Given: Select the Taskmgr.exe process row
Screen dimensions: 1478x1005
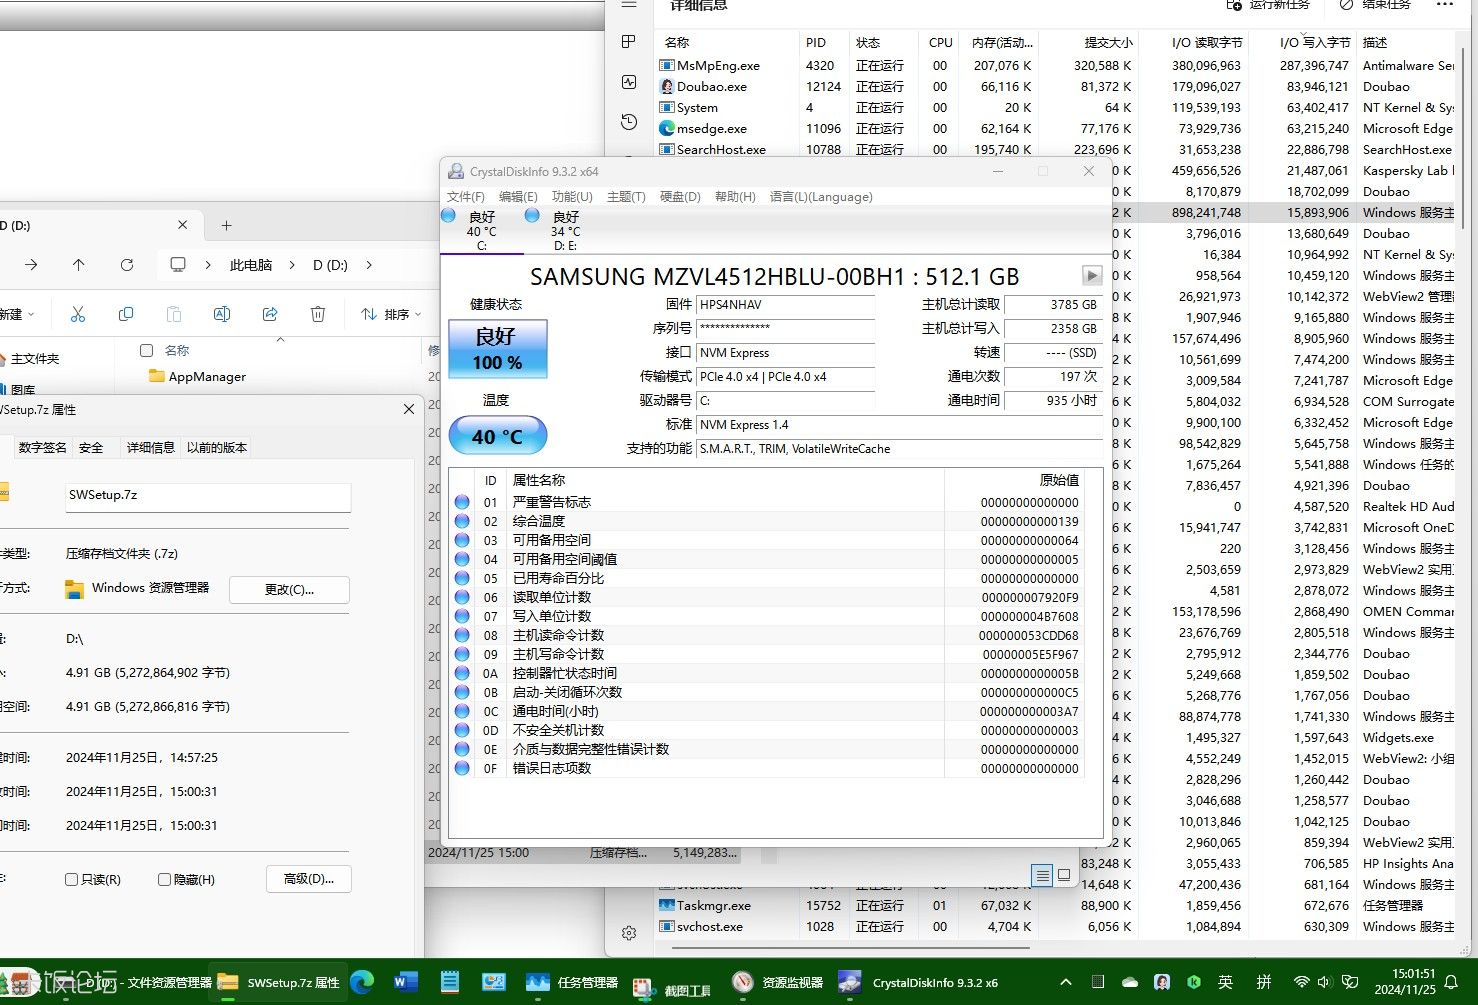Looking at the screenshot, I should coord(1056,905).
